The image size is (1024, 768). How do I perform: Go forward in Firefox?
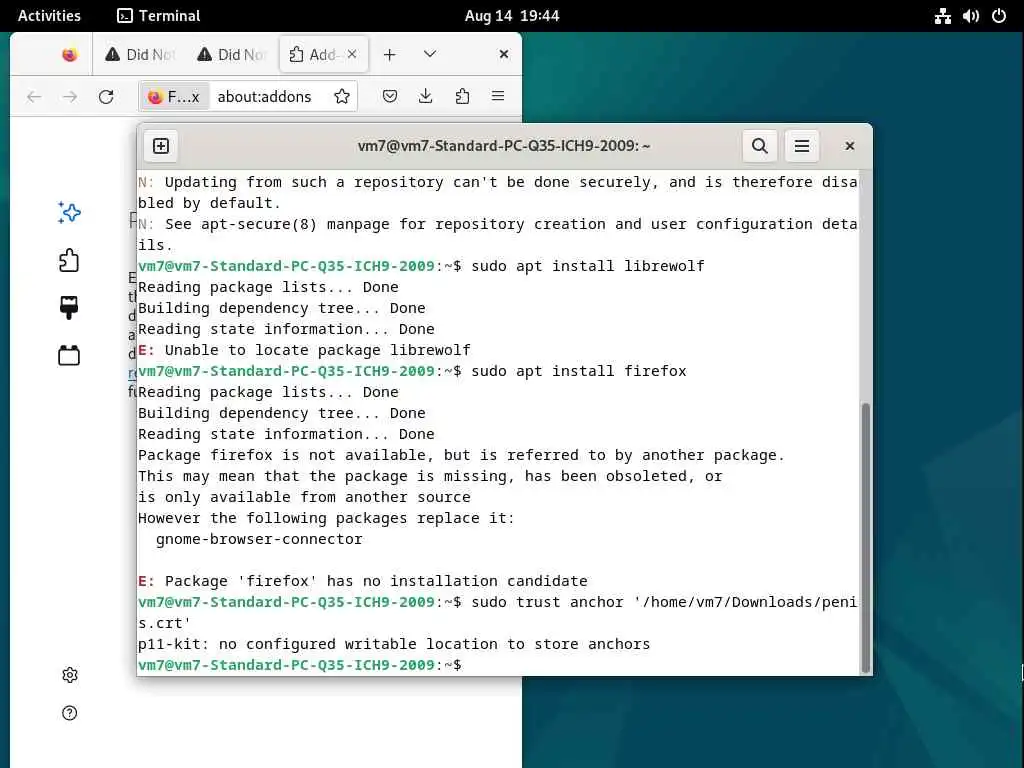pyautogui.click(x=70, y=97)
